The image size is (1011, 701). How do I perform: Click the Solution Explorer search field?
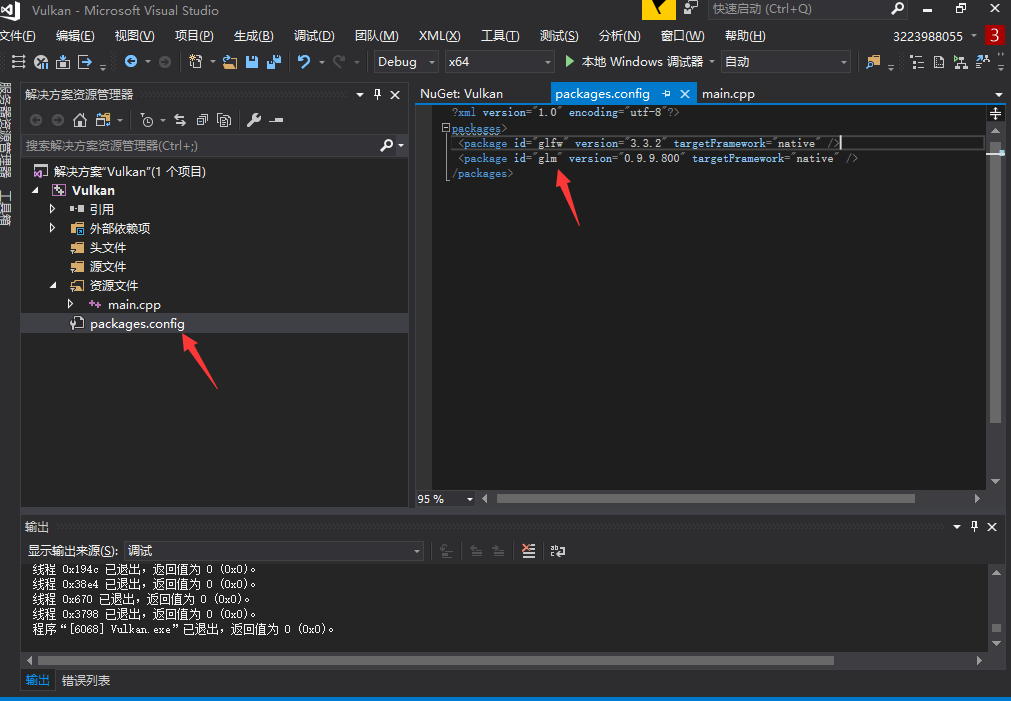click(200, 145)
